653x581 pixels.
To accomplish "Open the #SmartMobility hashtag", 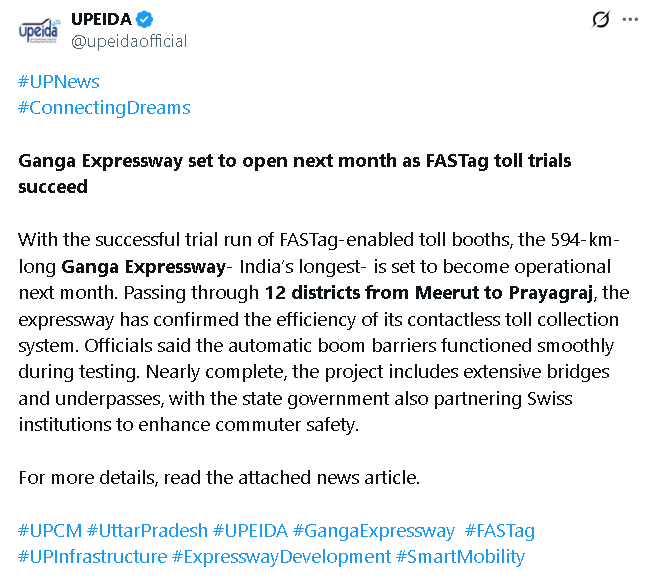I will click(x=460, y=556).
